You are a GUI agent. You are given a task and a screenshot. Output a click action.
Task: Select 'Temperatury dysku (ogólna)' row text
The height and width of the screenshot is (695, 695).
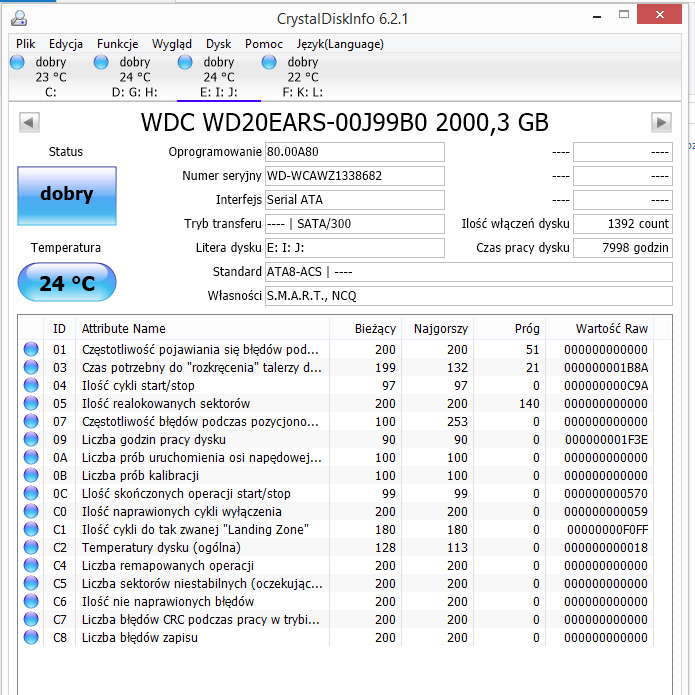tap(161, 547)
